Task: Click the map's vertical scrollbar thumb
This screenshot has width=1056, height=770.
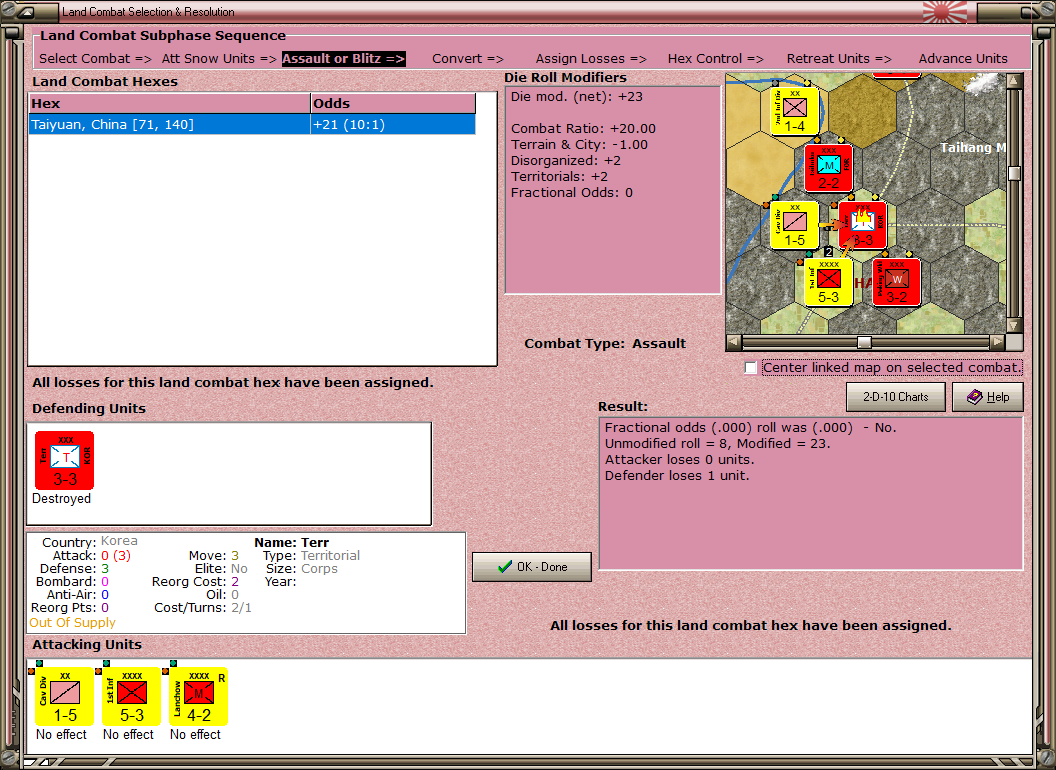Action: (x=1014, y=173)
